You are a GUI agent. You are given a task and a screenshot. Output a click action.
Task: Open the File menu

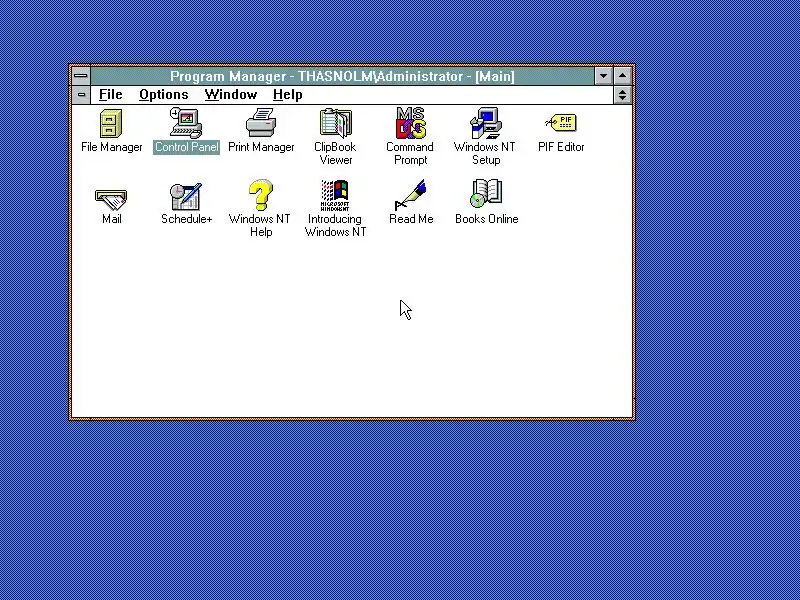[111, 94]
